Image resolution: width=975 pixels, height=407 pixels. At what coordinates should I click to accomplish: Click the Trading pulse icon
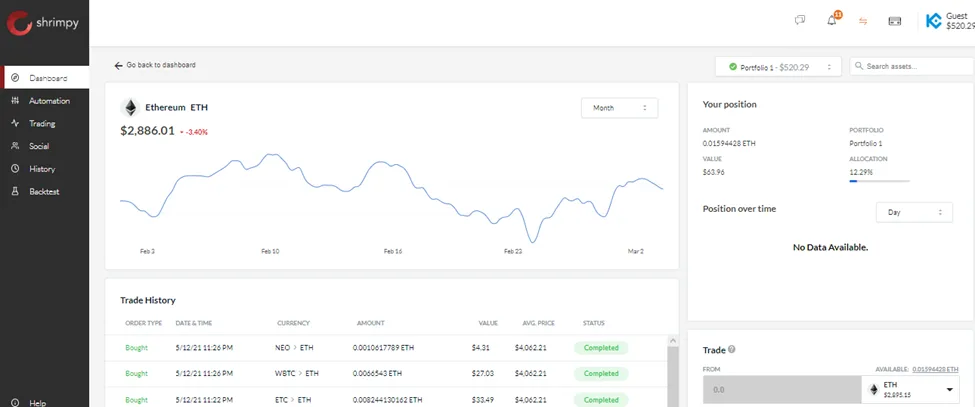click(x=15, y=124)
